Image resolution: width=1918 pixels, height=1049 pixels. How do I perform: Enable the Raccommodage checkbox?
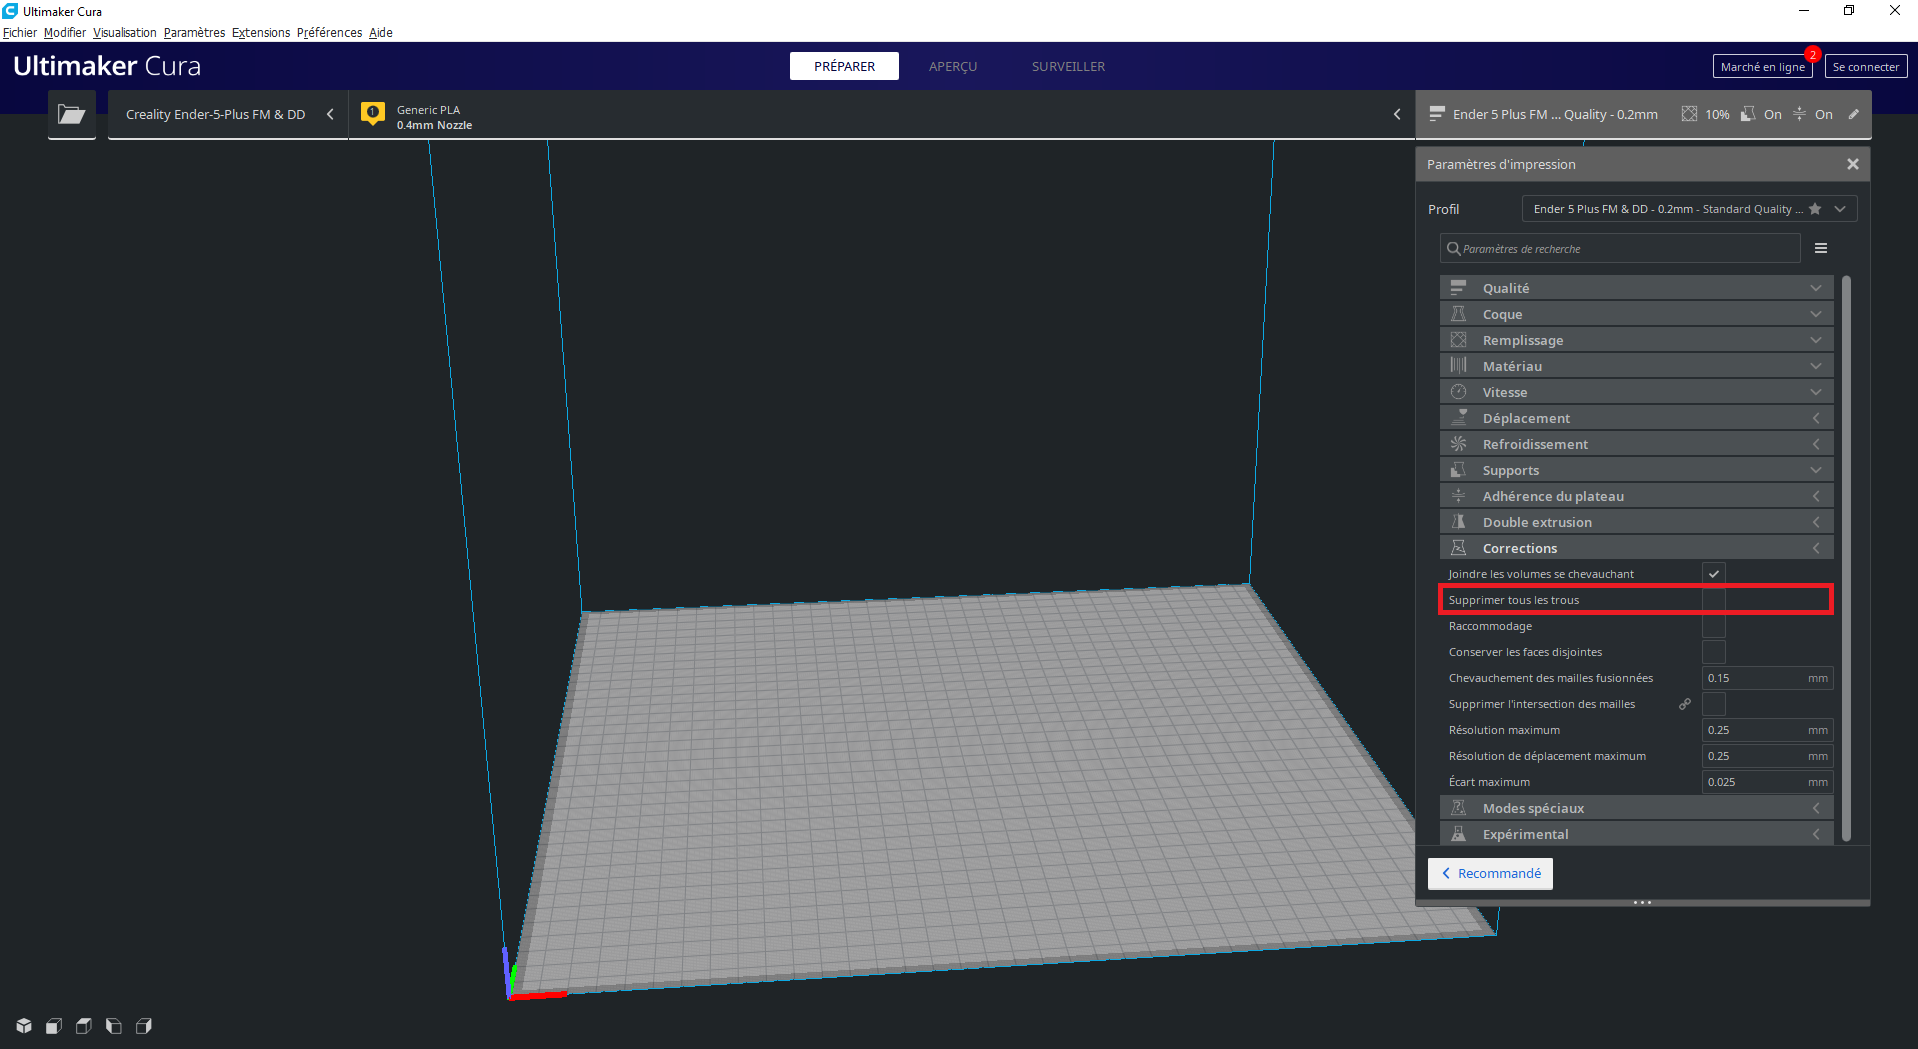1714,626
